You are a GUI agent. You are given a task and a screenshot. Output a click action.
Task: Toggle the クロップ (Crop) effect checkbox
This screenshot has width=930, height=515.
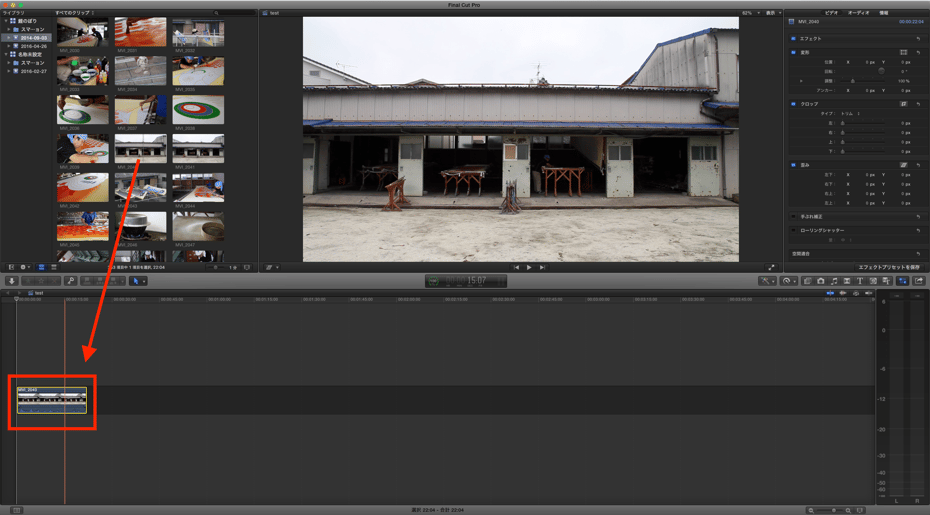coord(794,103)
